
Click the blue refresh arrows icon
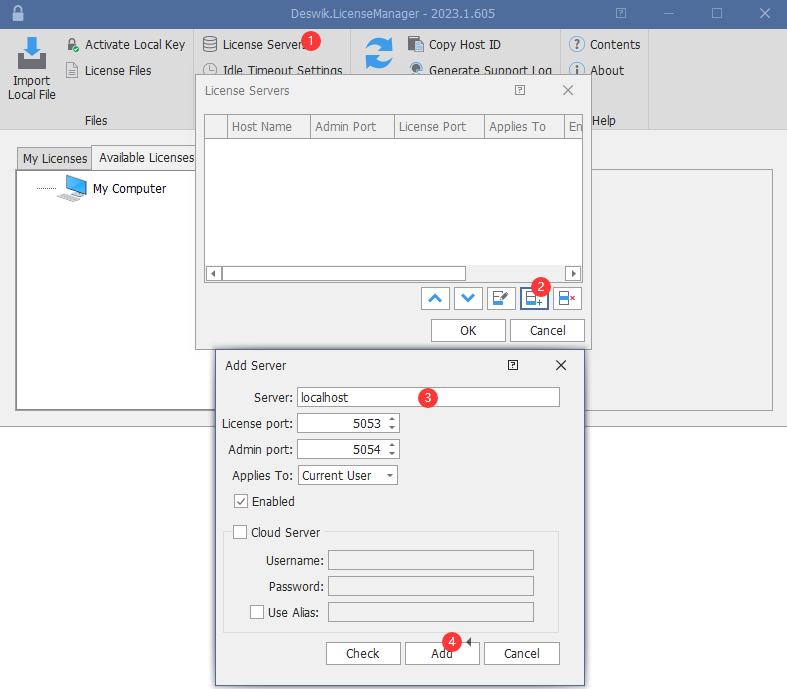[379, 53]
